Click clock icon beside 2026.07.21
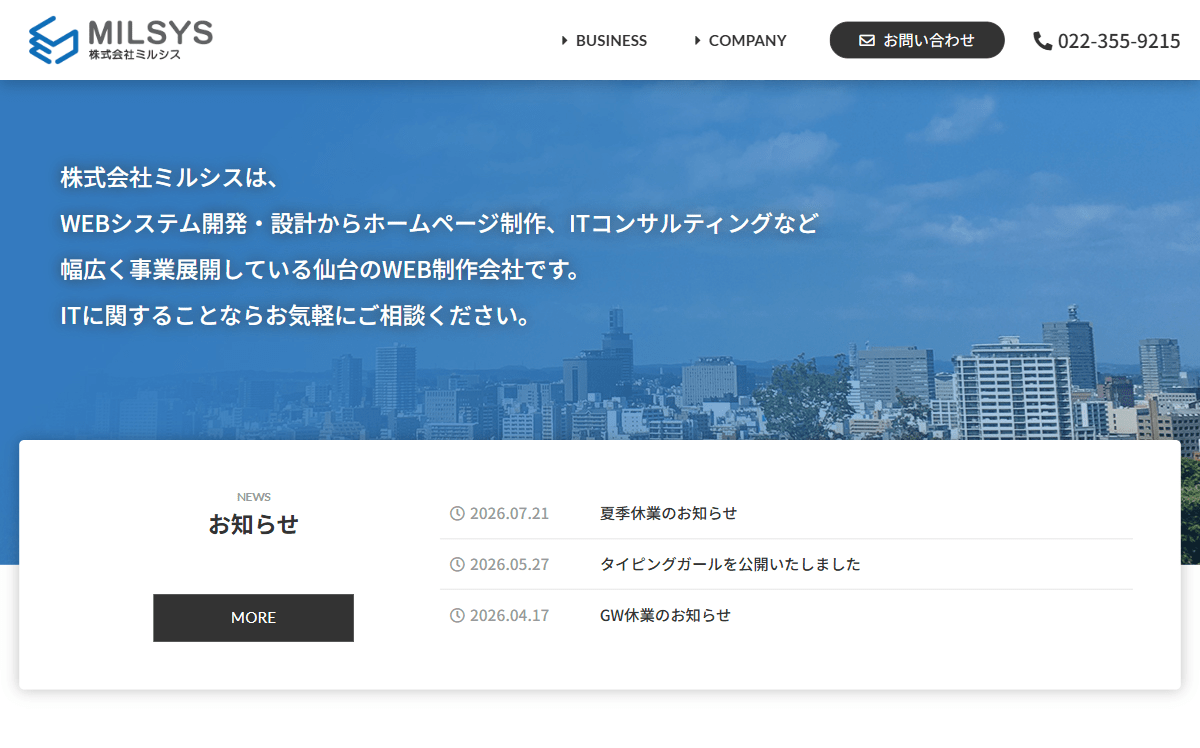The width and height of the screenshot is (1200, 748). pos(457,513)
